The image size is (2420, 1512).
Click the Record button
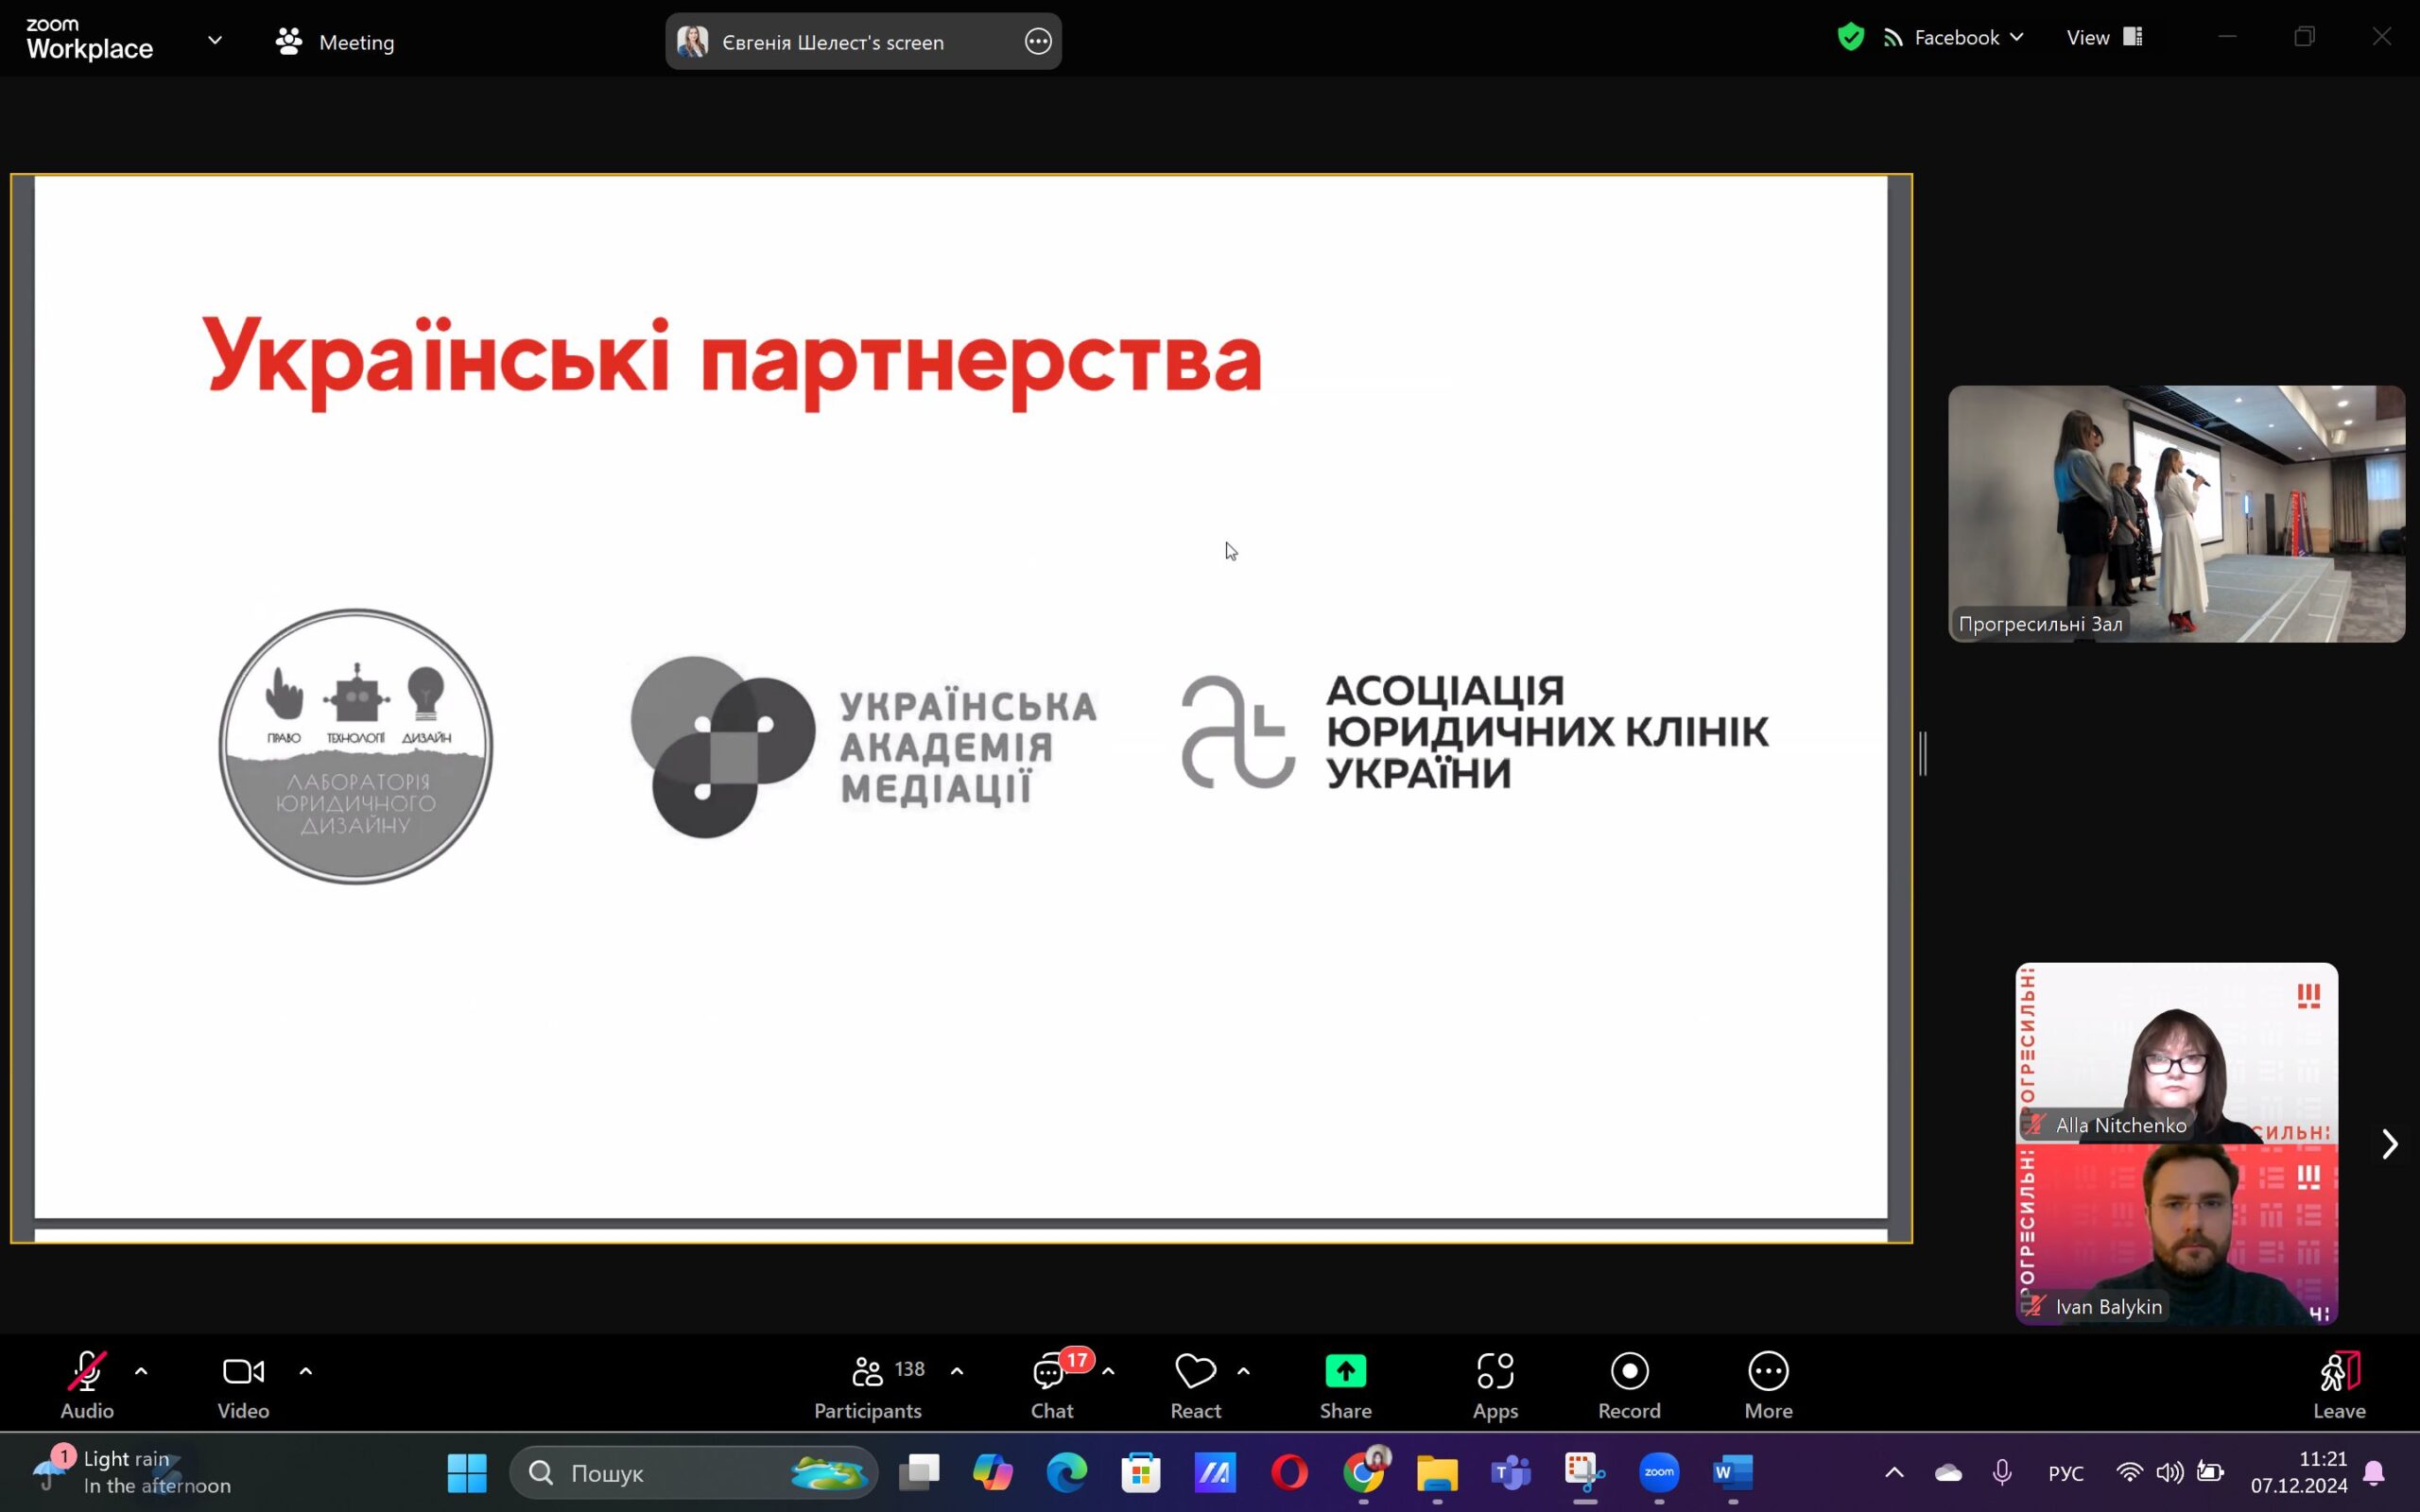click(1628, 1383)
